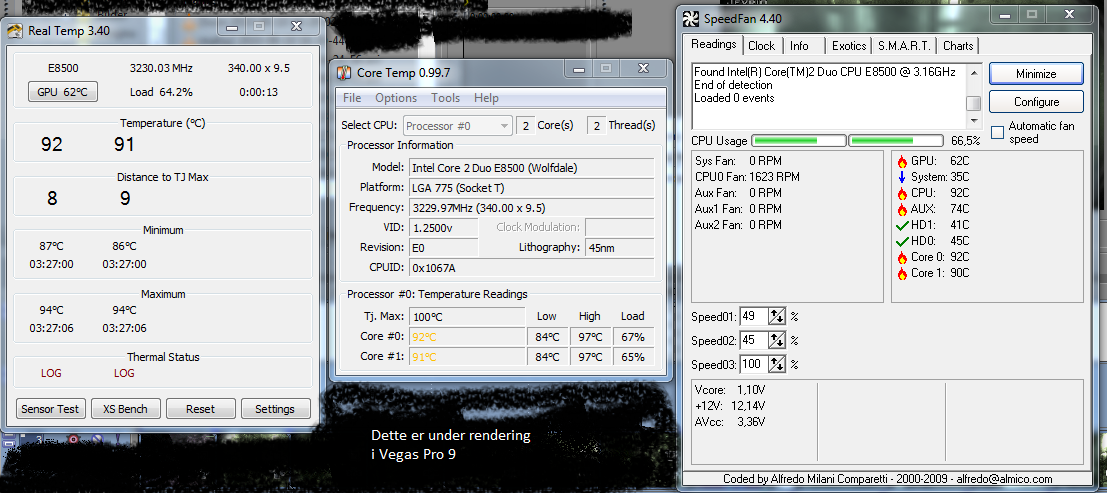The image size is (1107, 493).
Task: Click the Sensor Test button
Action: tap(49, 408)
